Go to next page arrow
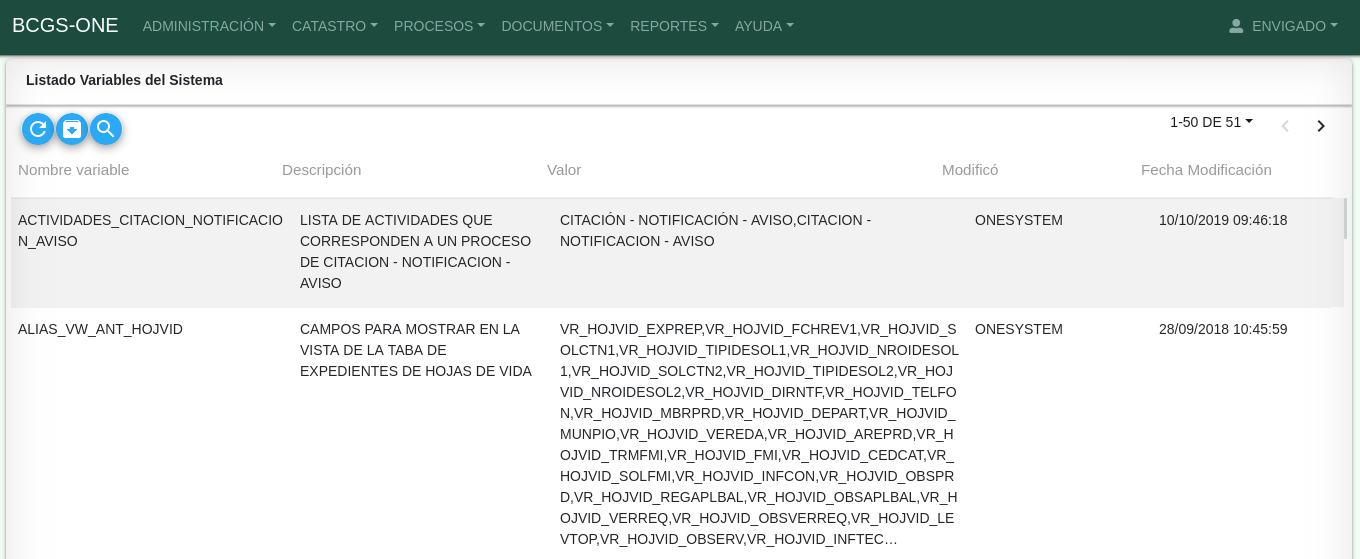 click(x=1321, y=126)
